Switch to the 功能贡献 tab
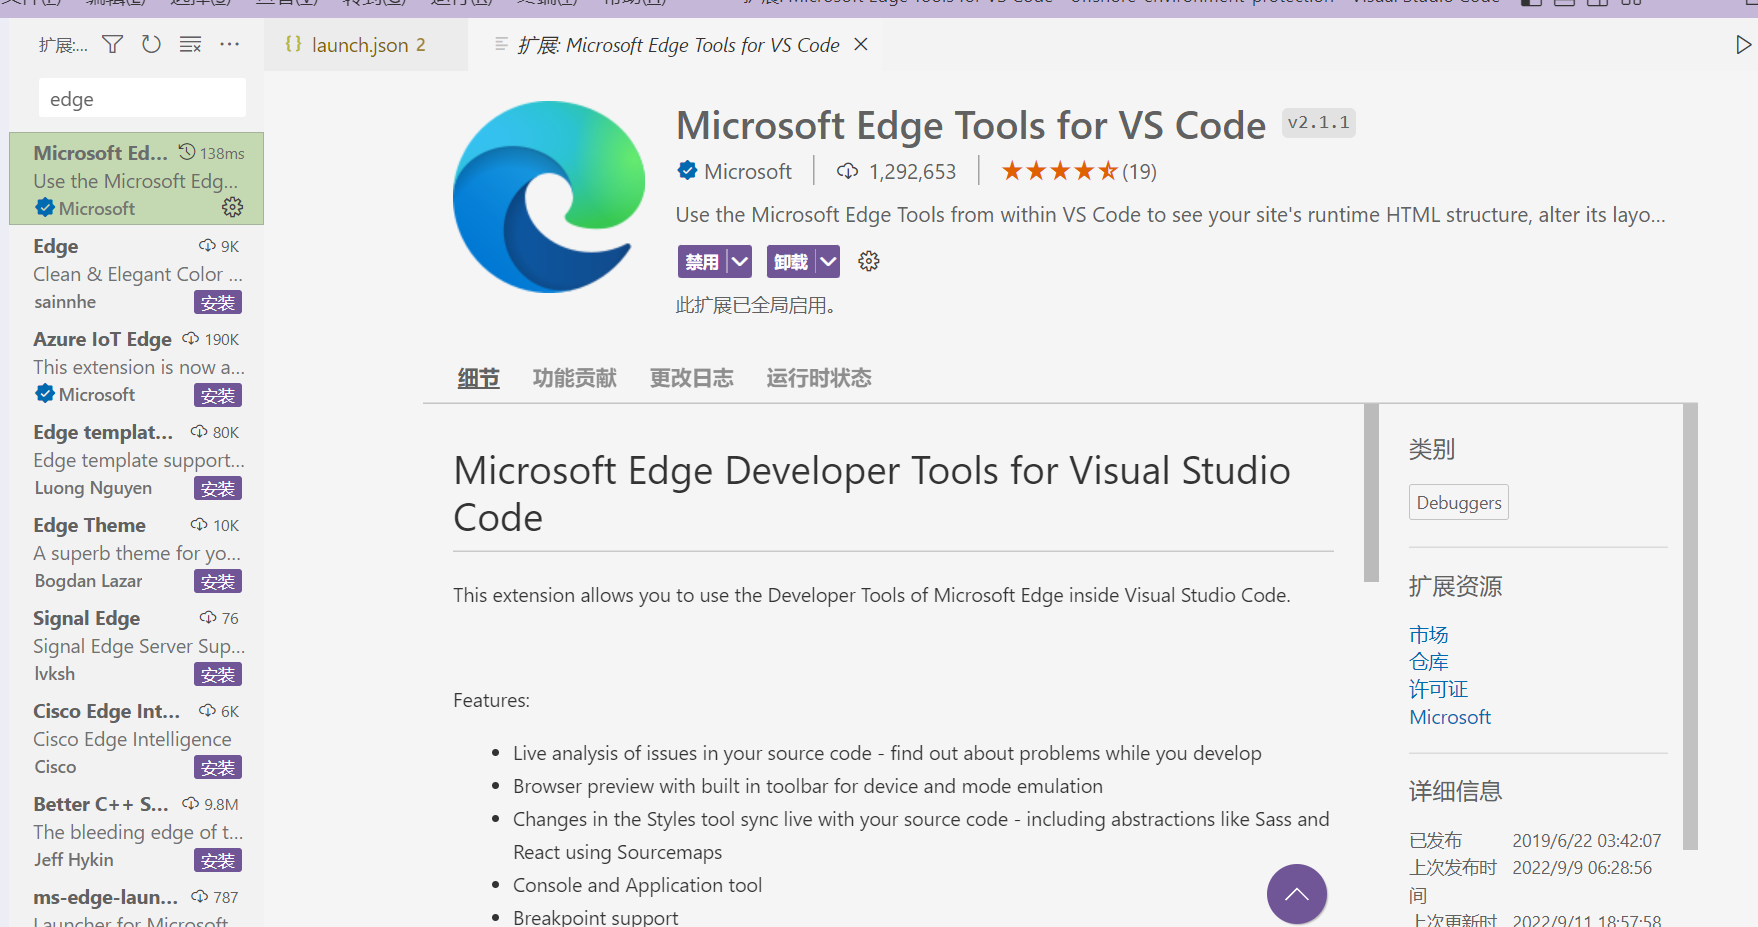1758x927 pixels. pyautogui.click(x=574, y=378)
